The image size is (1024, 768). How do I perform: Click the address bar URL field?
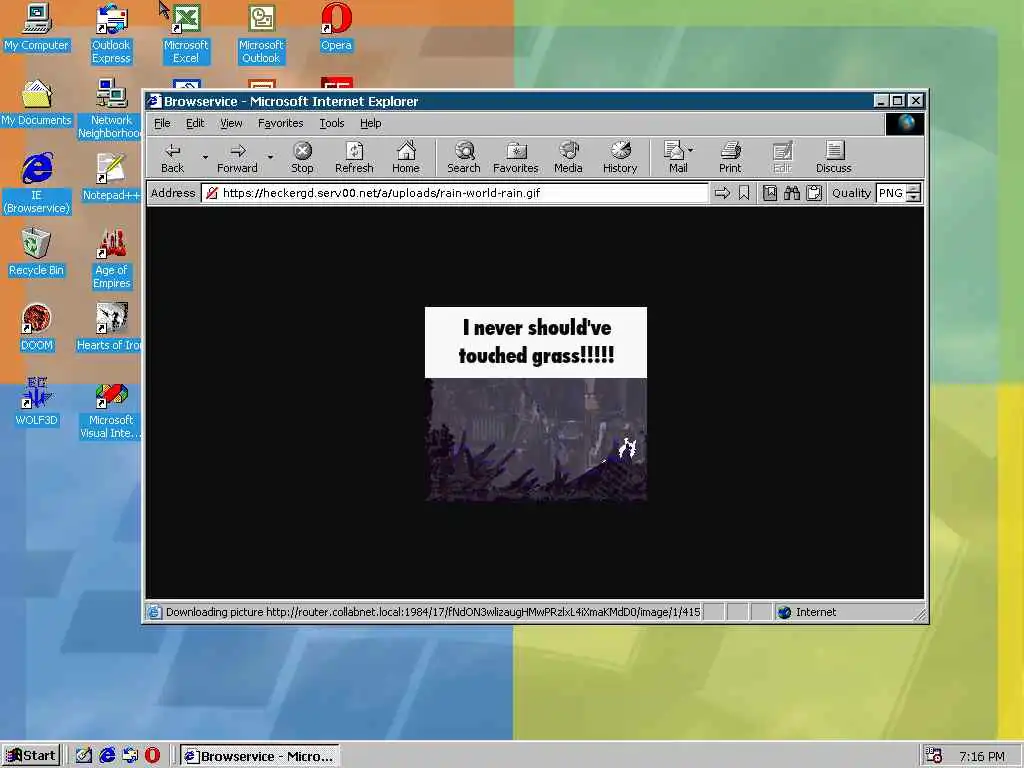point(455,193)
